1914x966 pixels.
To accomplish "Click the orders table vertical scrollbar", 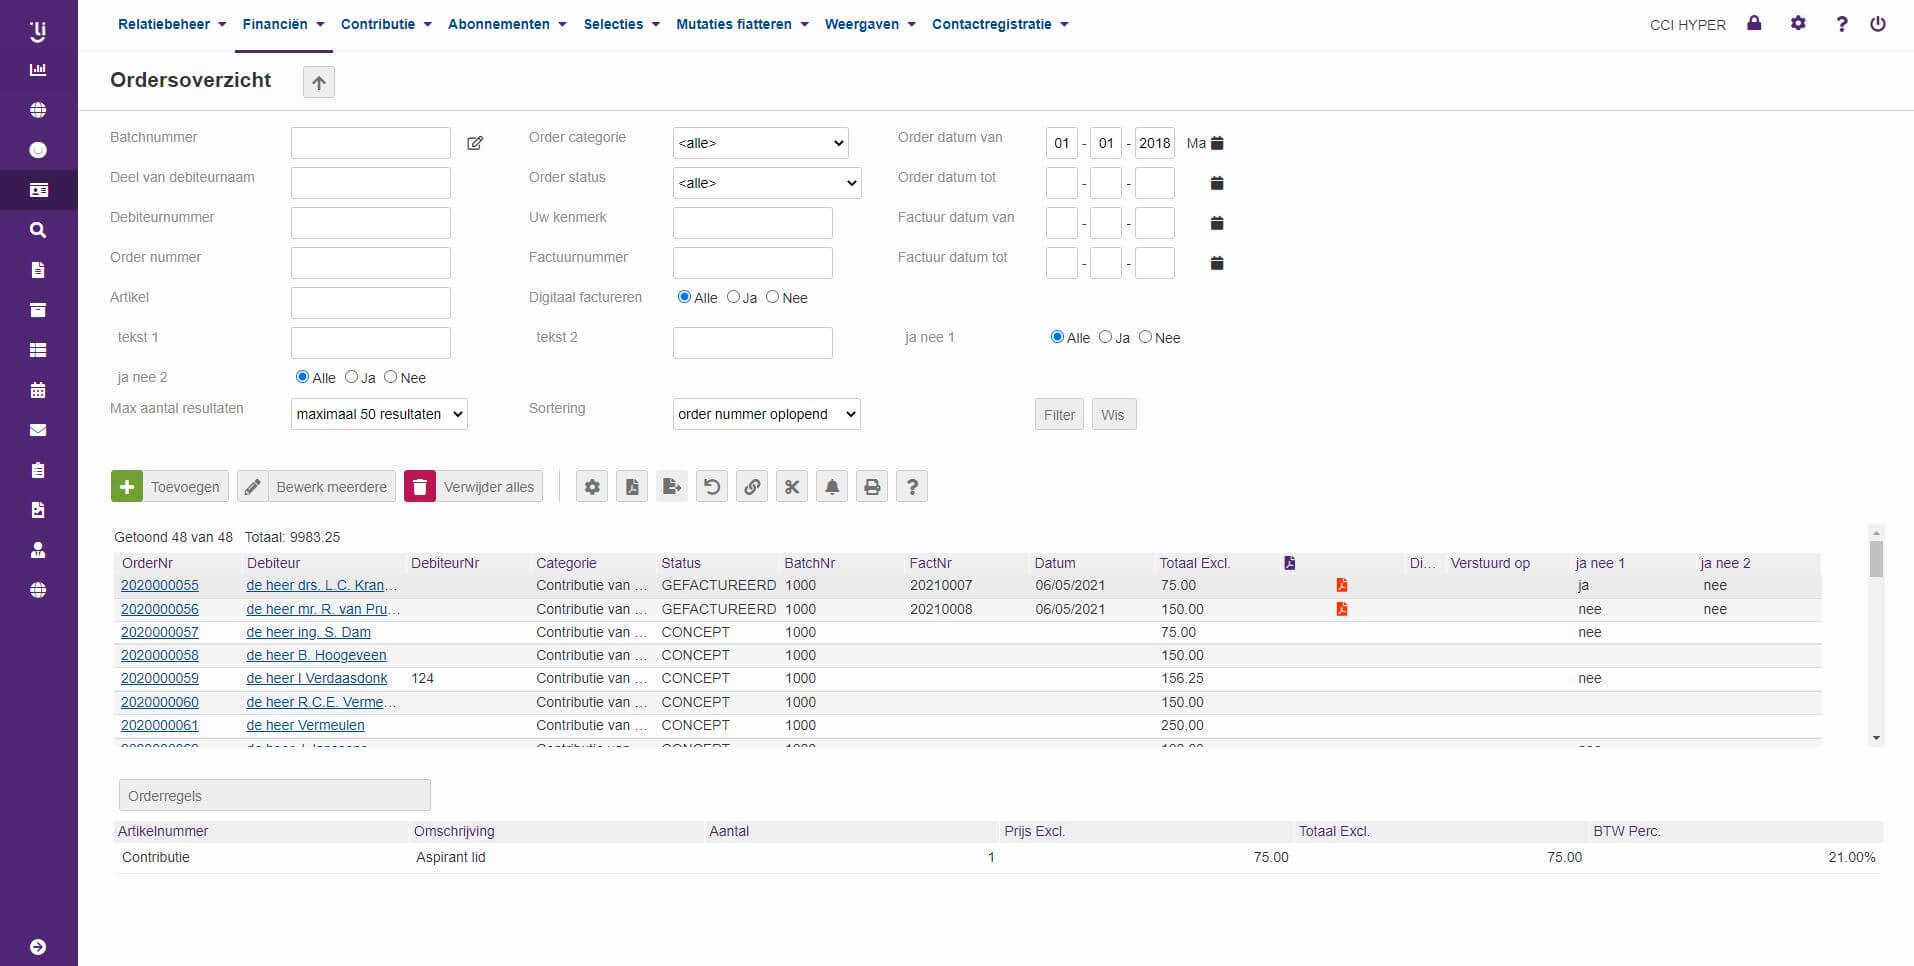I will [1876, 635].
